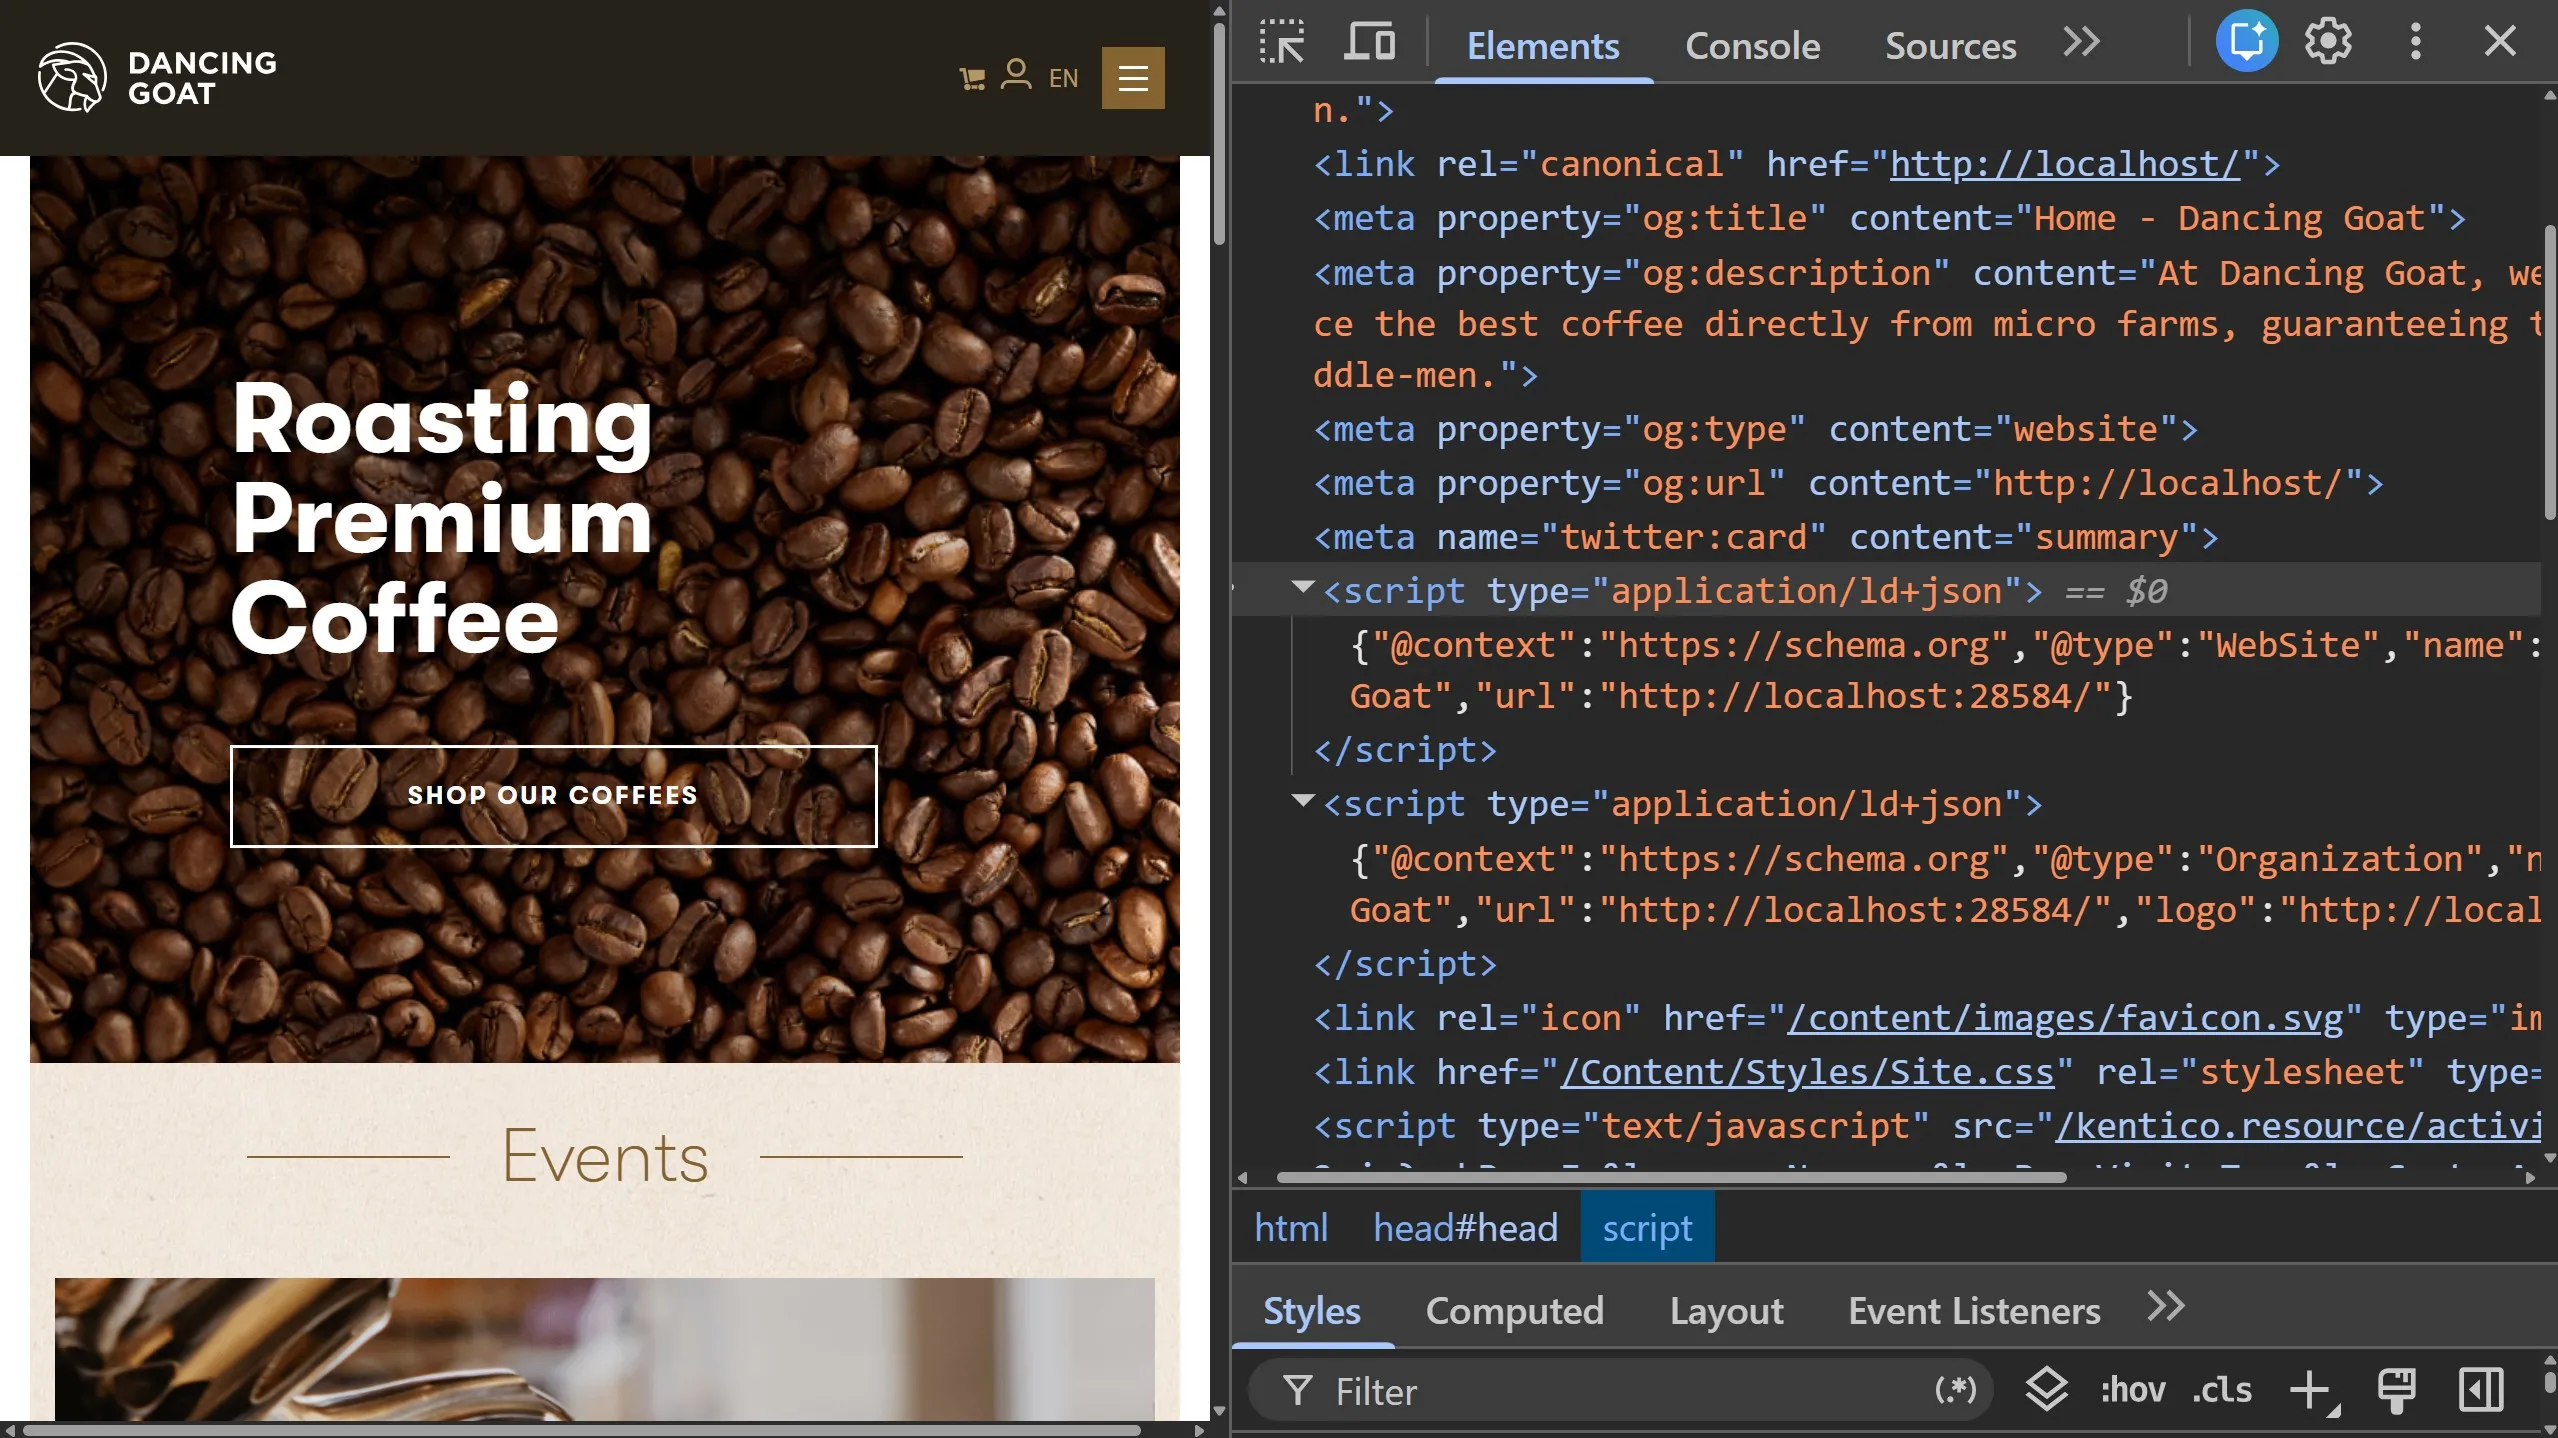
Task: Focus the styles Filter input field
Action: tap(1620, 1391)
